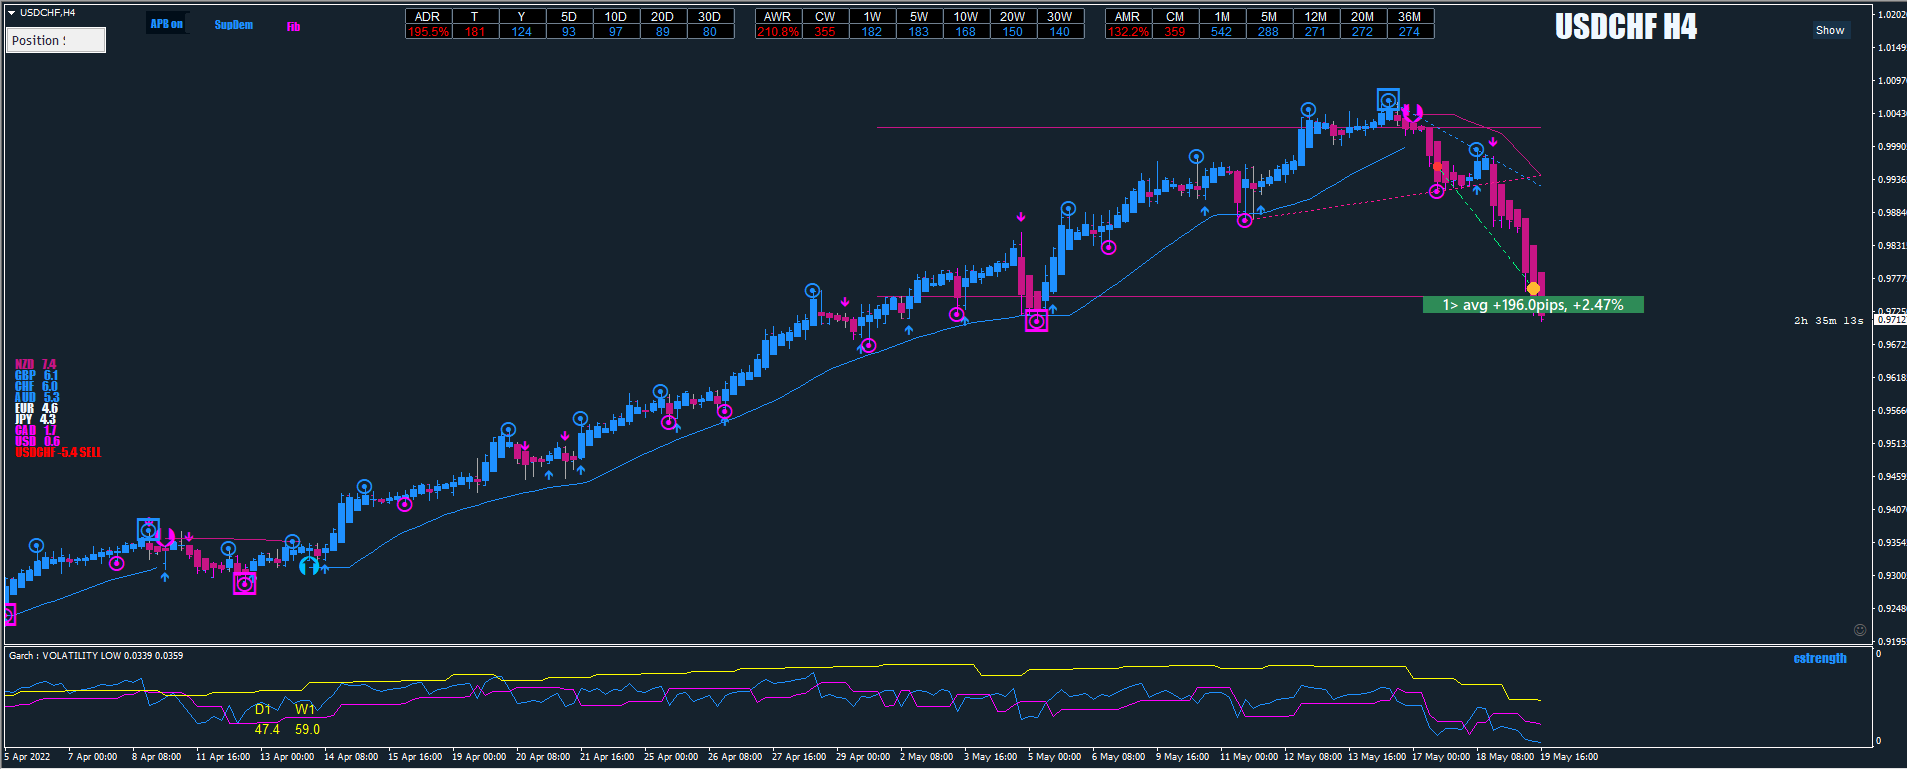Click the 10W column value 168

[x=966, y=32]
